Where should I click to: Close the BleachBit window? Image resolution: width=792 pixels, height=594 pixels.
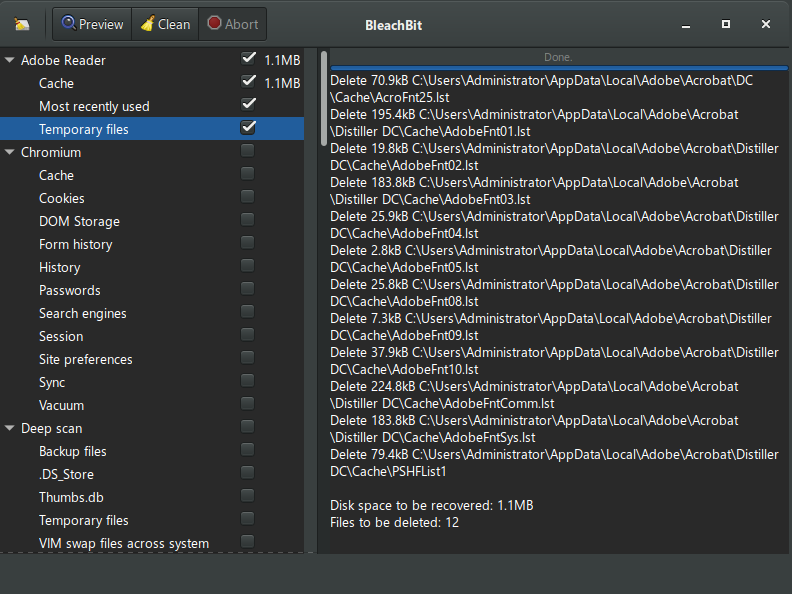click(766, 24)
